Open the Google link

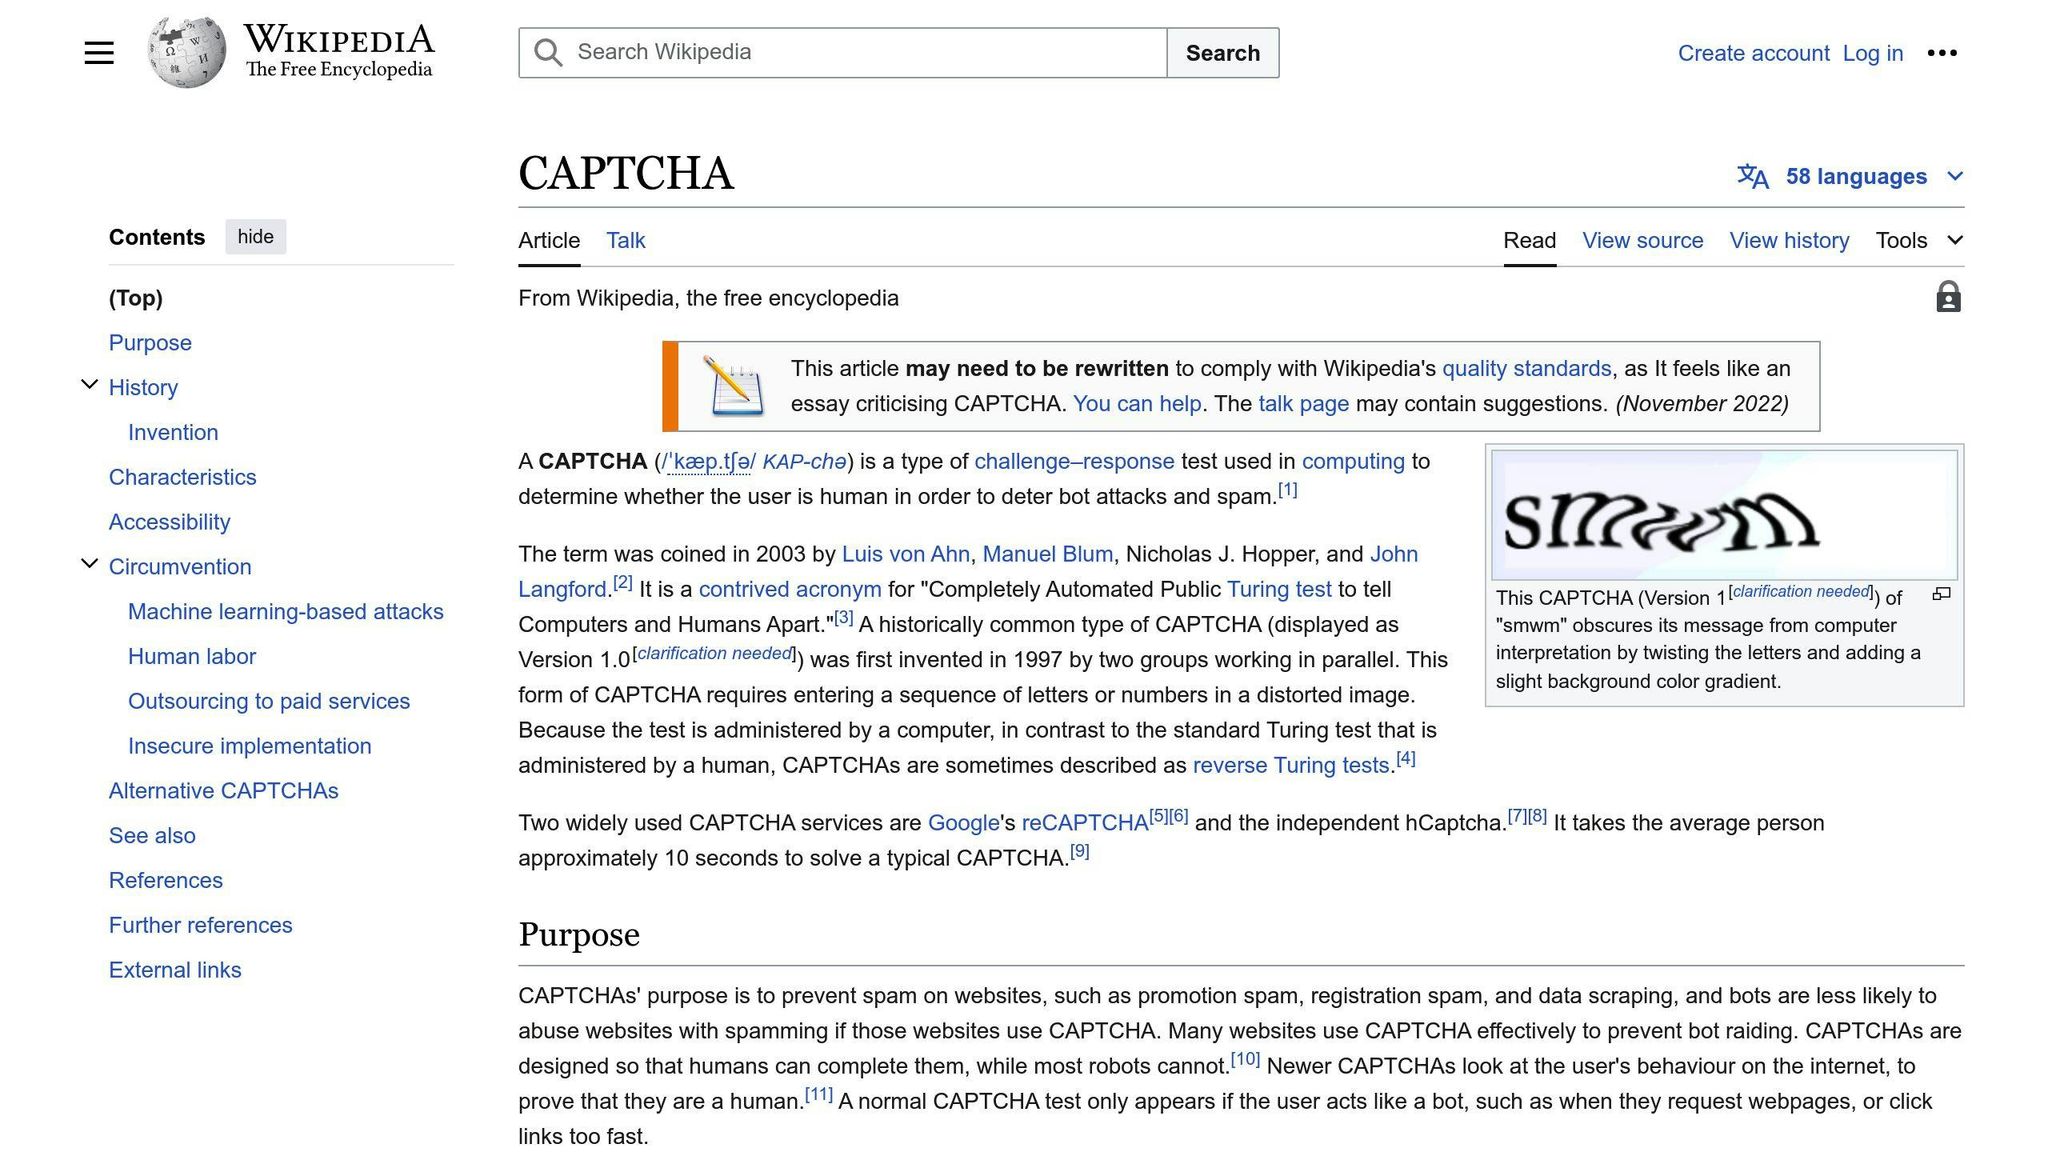pyautogui.click(x=963, y=824)
